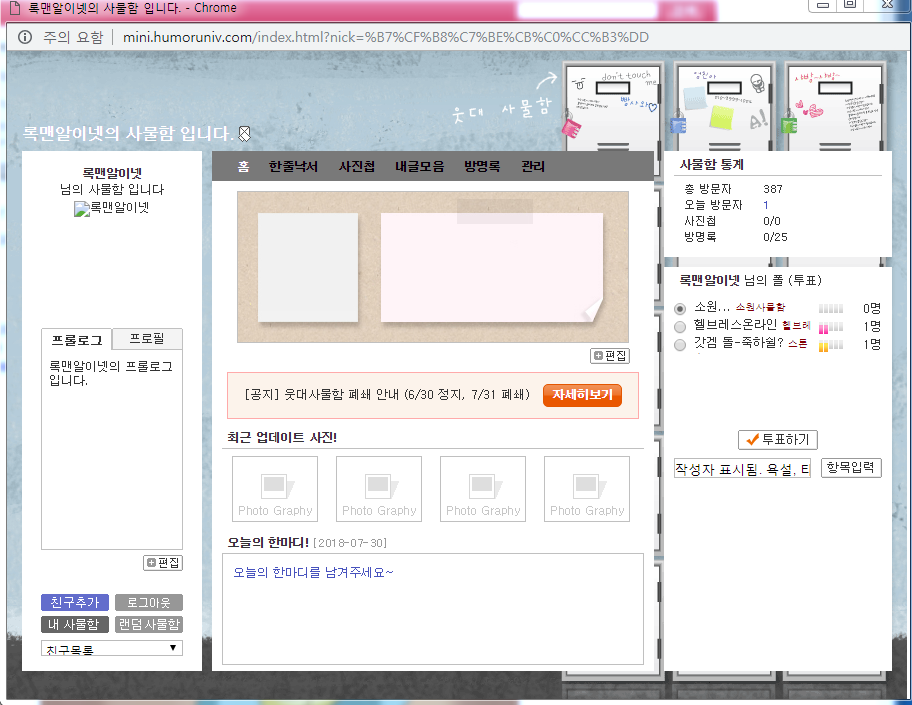Click the don't touch locker image
Viewport: 912px width, 705px height.
(612, 108)
